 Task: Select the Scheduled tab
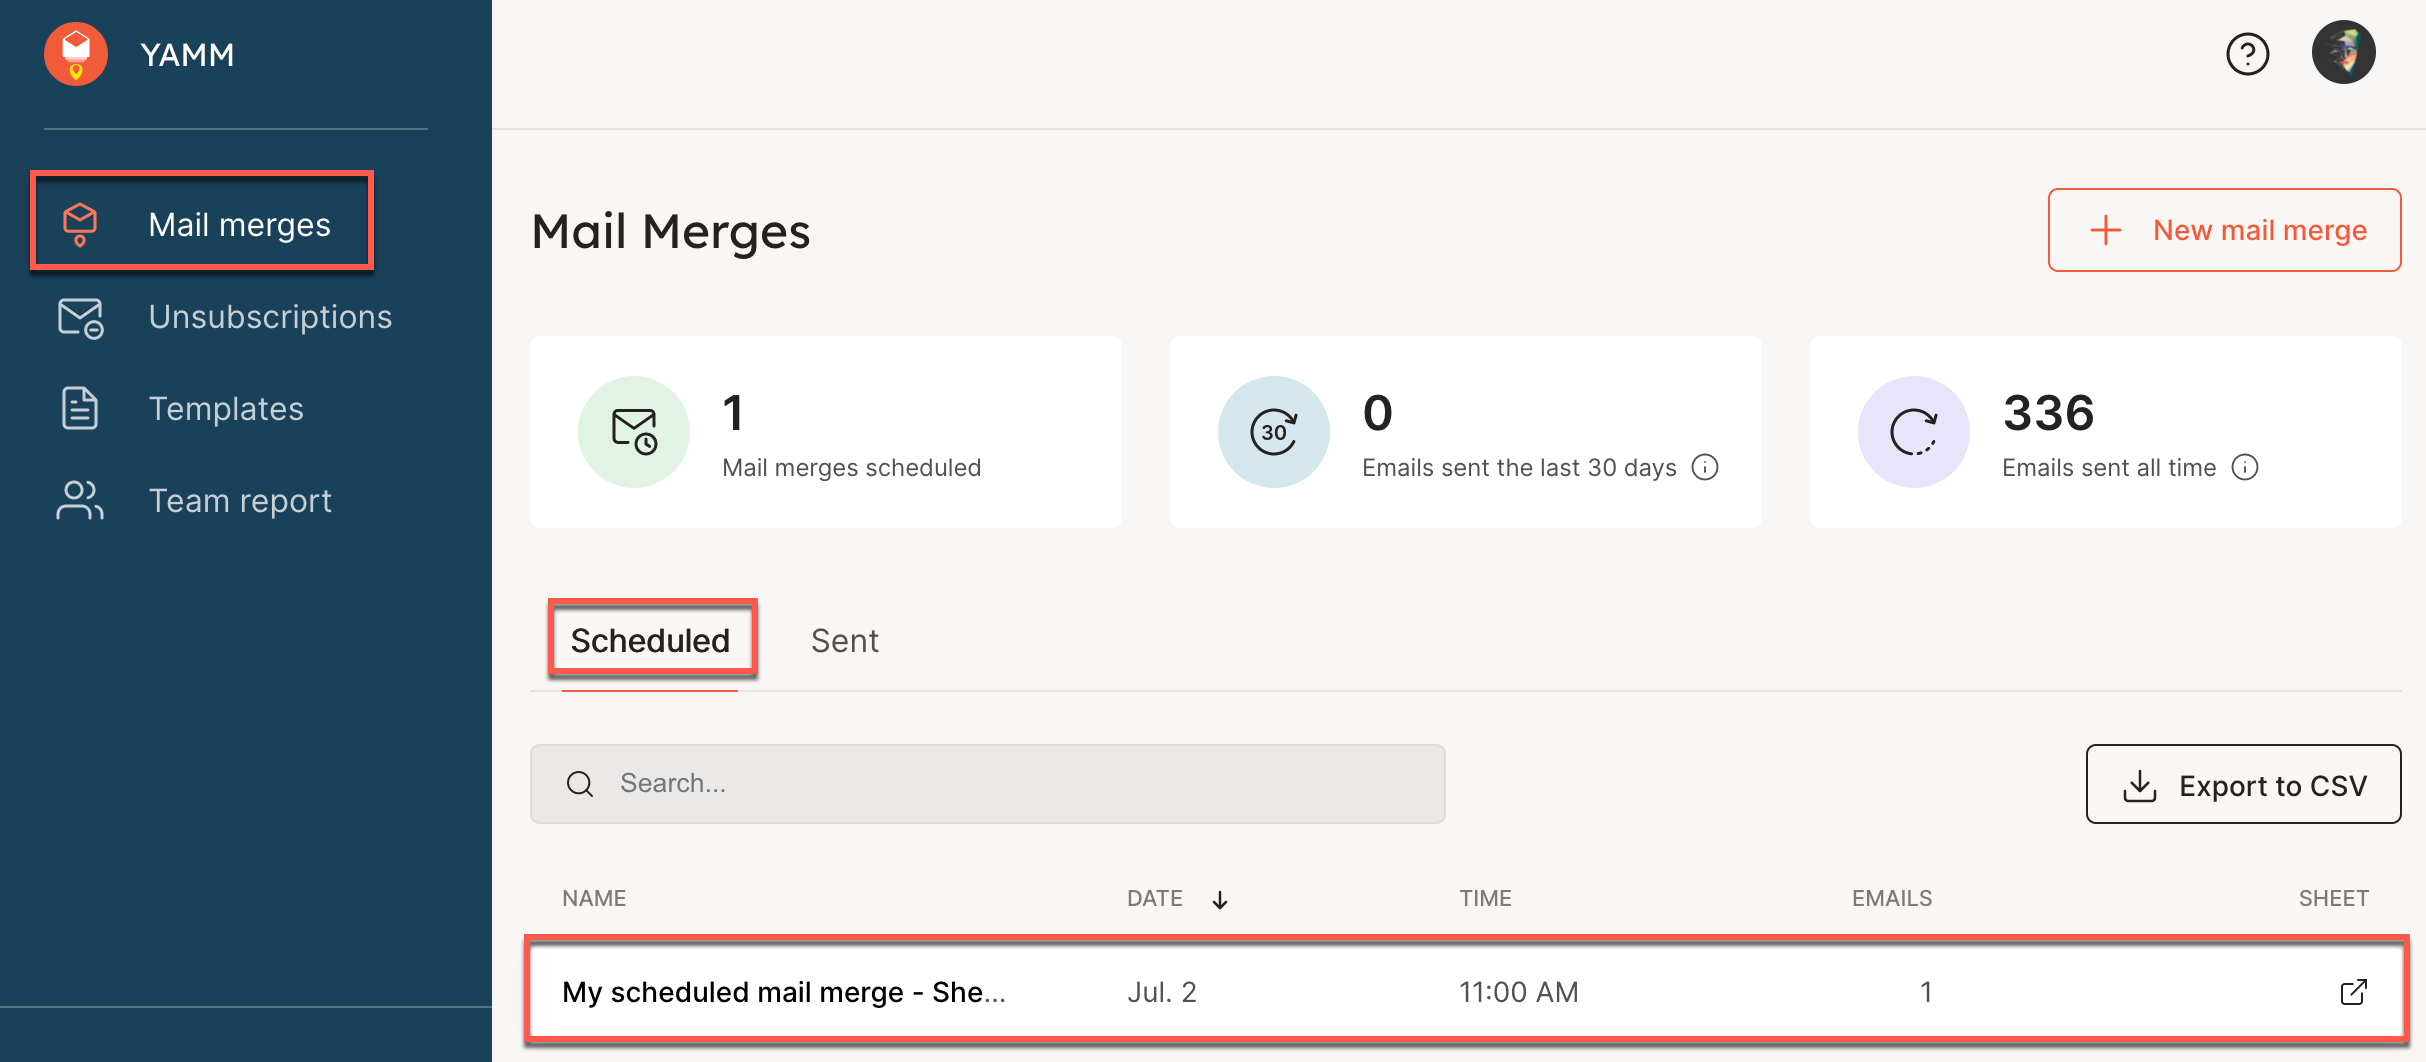pos(650,641)
